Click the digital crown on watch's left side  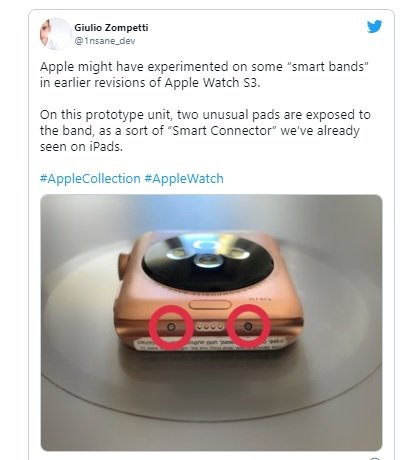coord(123,267)
